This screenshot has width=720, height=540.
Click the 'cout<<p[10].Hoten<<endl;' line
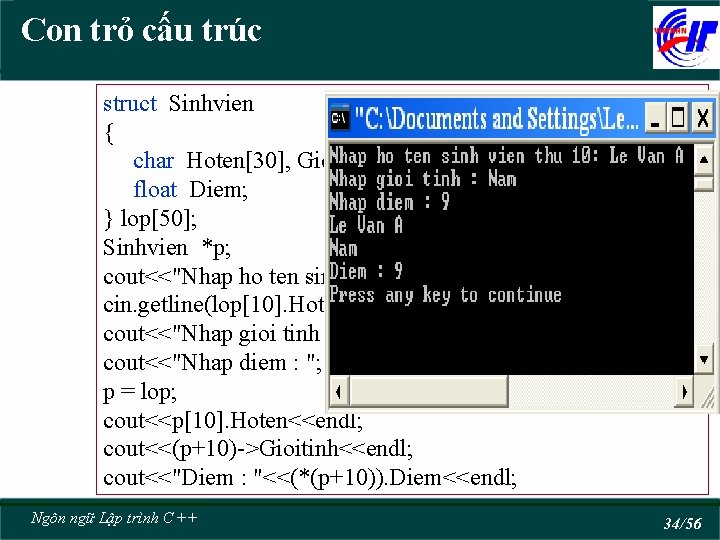[x=233, y=421]
